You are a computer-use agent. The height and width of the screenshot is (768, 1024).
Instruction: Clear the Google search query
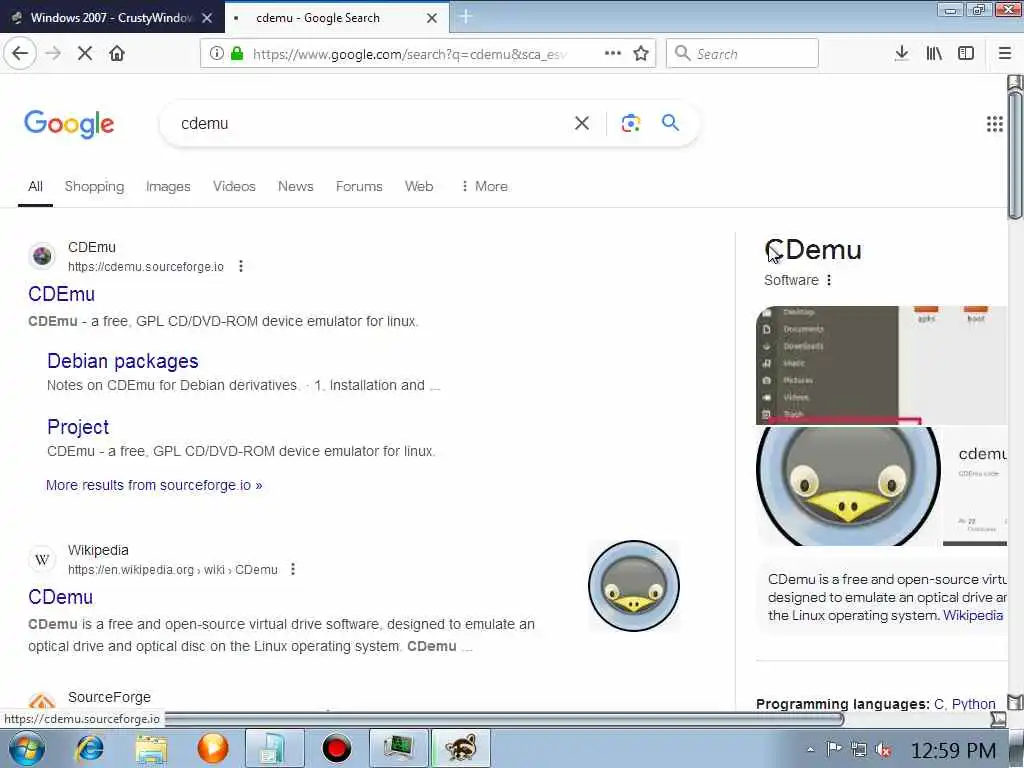coord(582,123)
